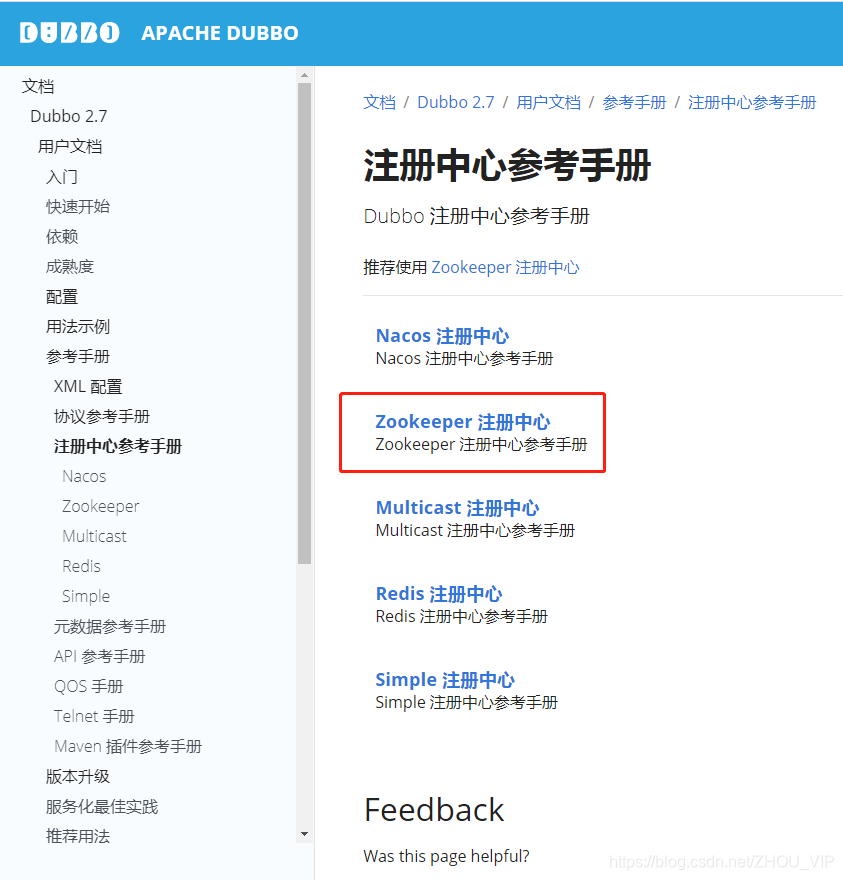843x880 pixels.
Task: Click 文档 breadcrumb link
Action: click(379, 102)
